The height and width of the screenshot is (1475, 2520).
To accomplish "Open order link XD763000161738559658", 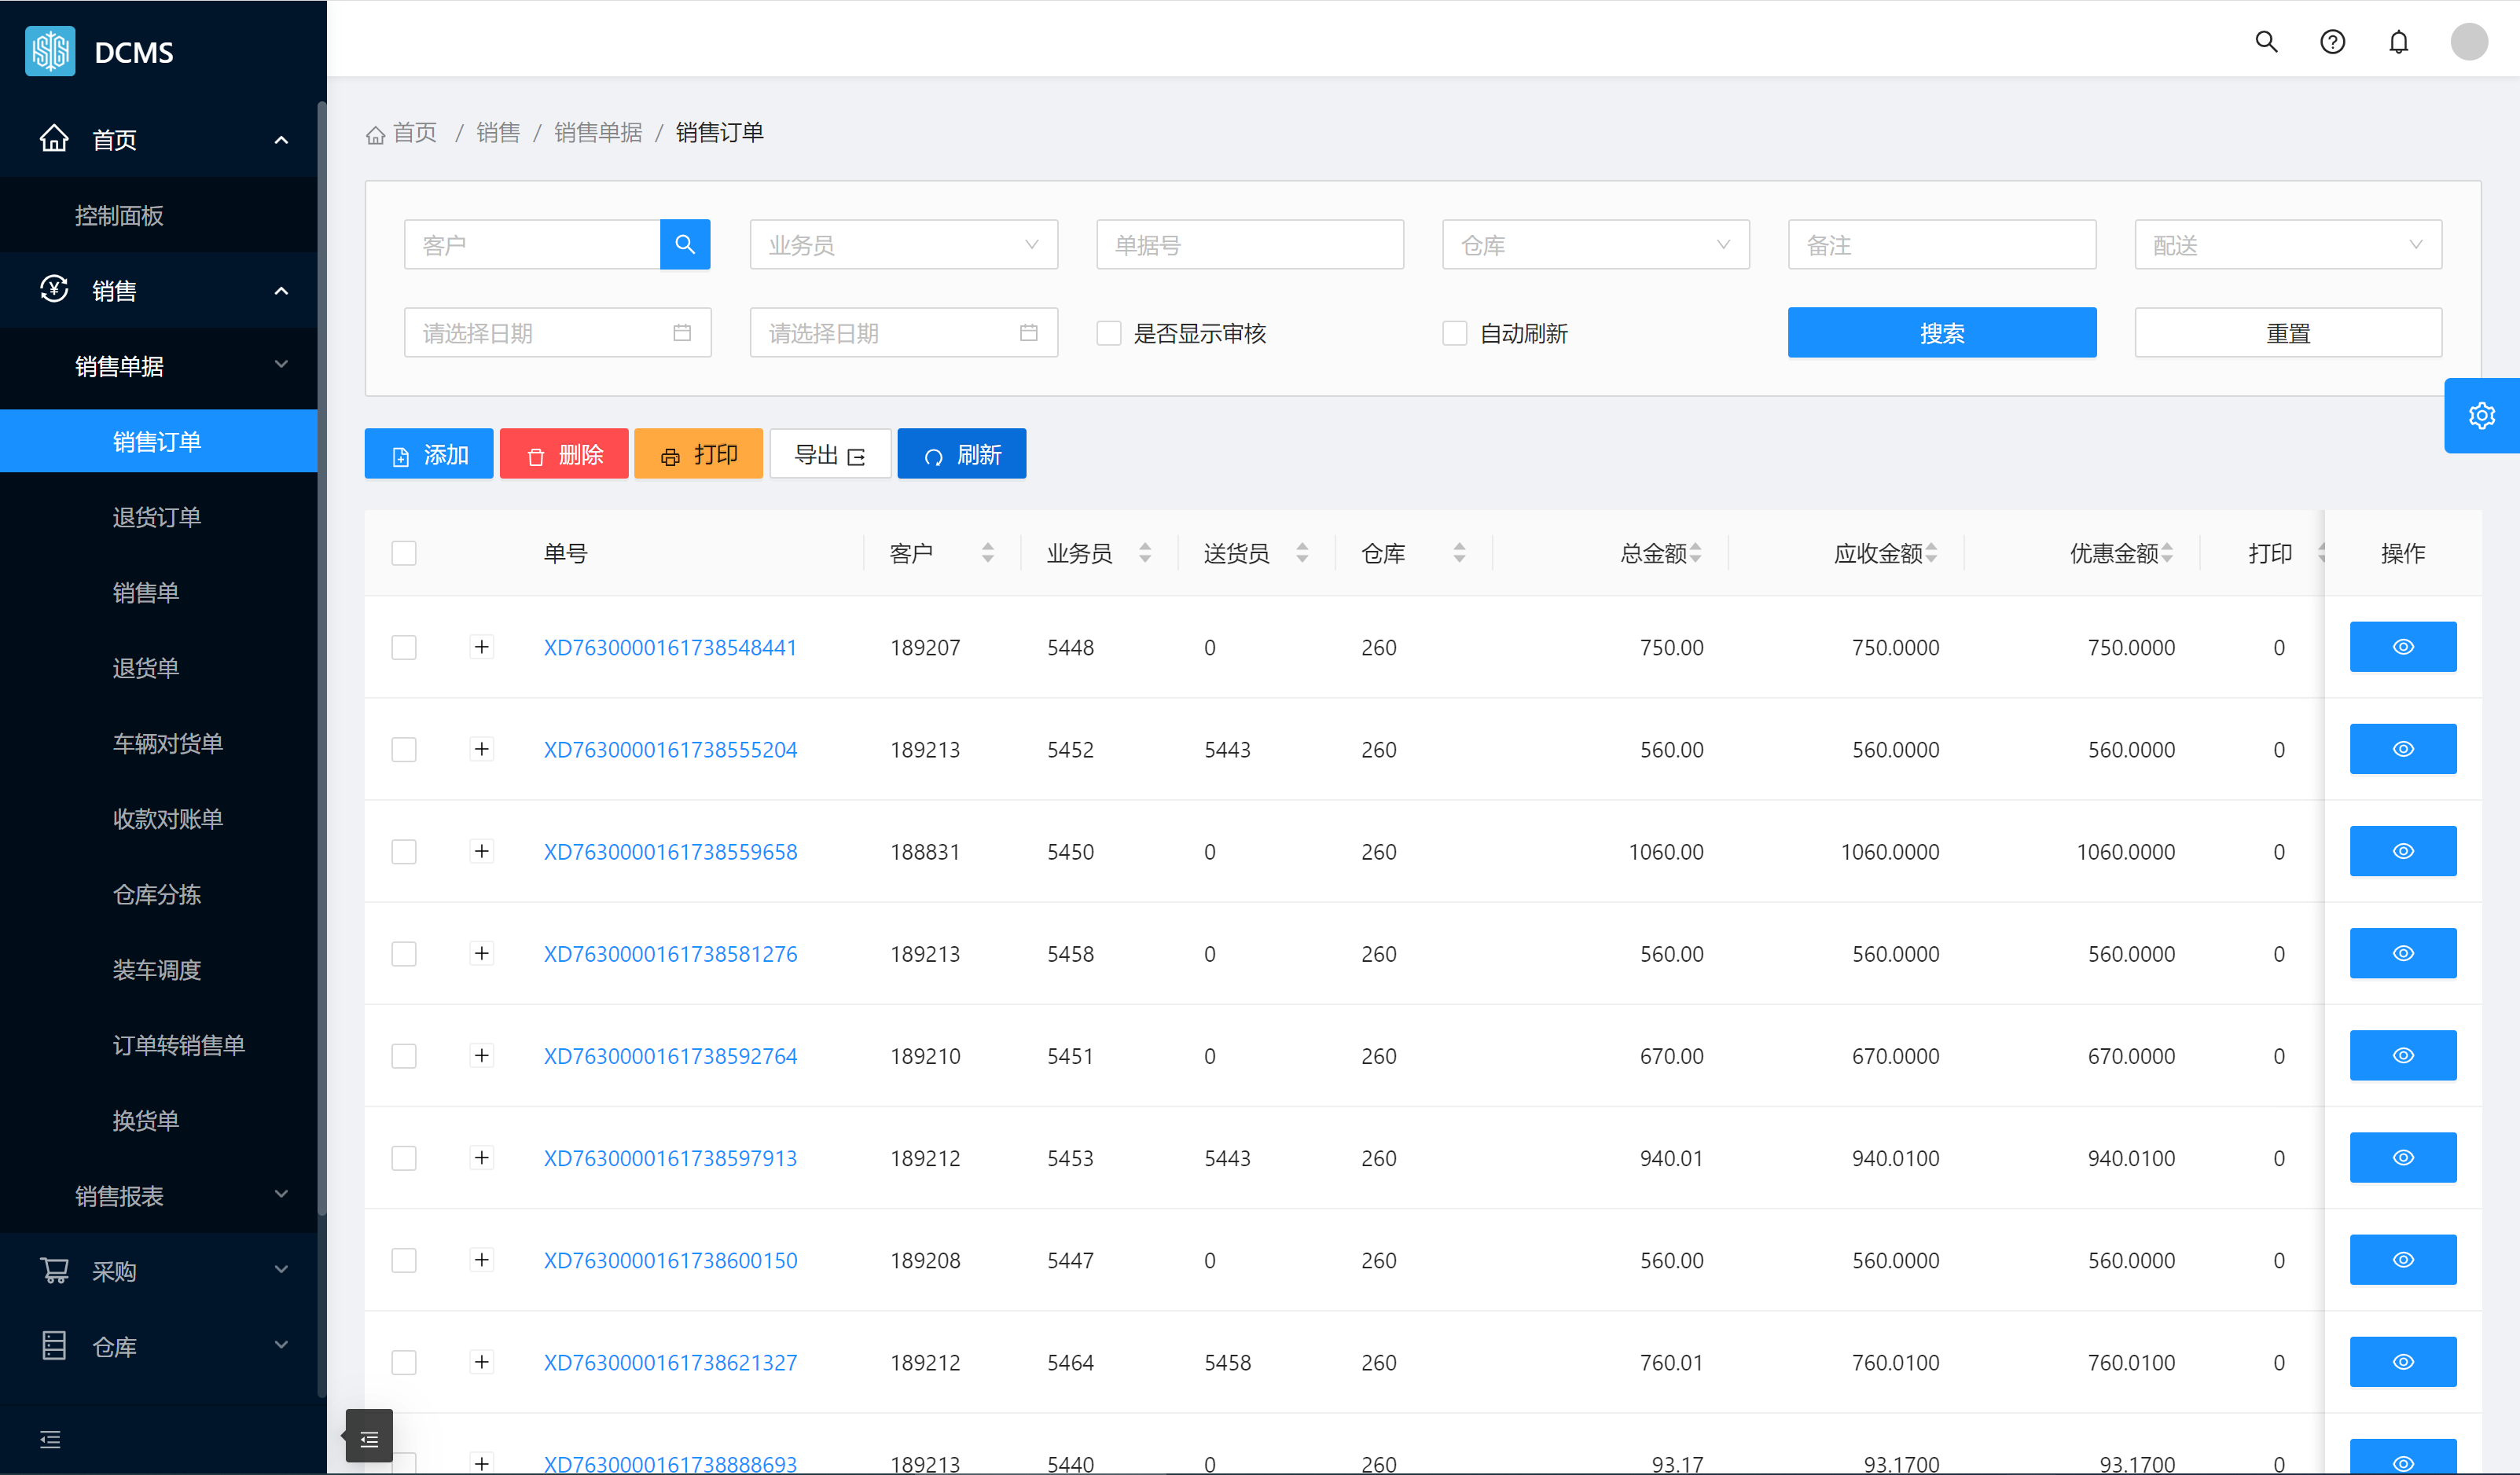I will [x=670, y=852].
